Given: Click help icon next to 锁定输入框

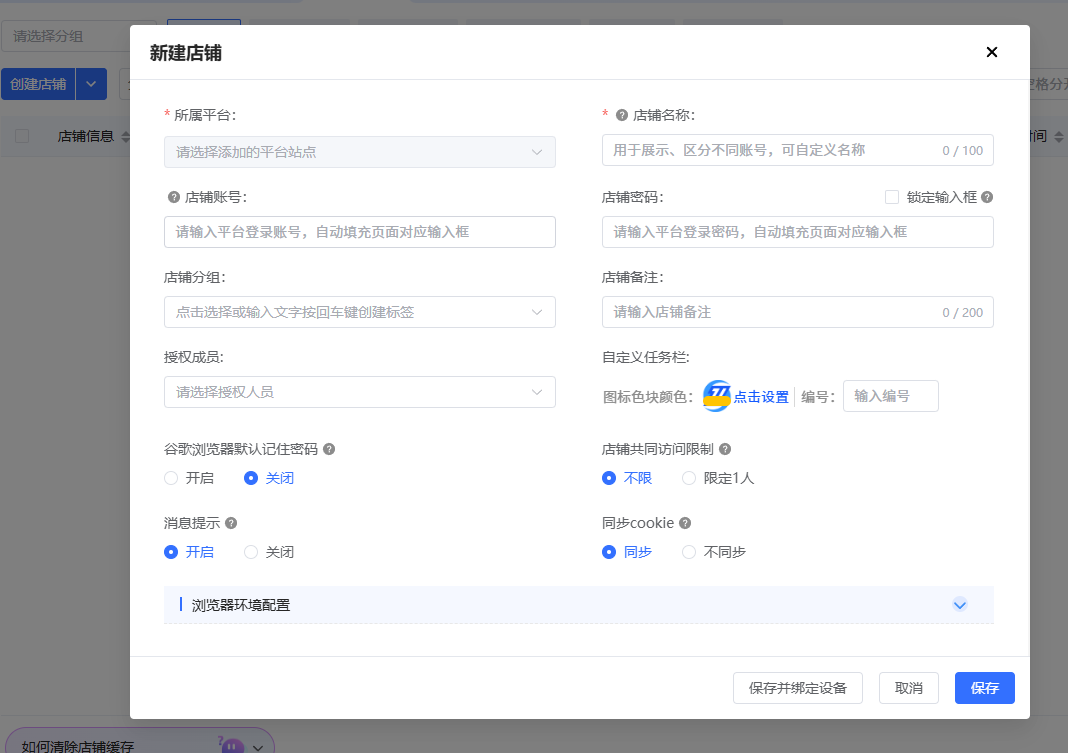Looking at the screenshot, I should coord(987,197).
